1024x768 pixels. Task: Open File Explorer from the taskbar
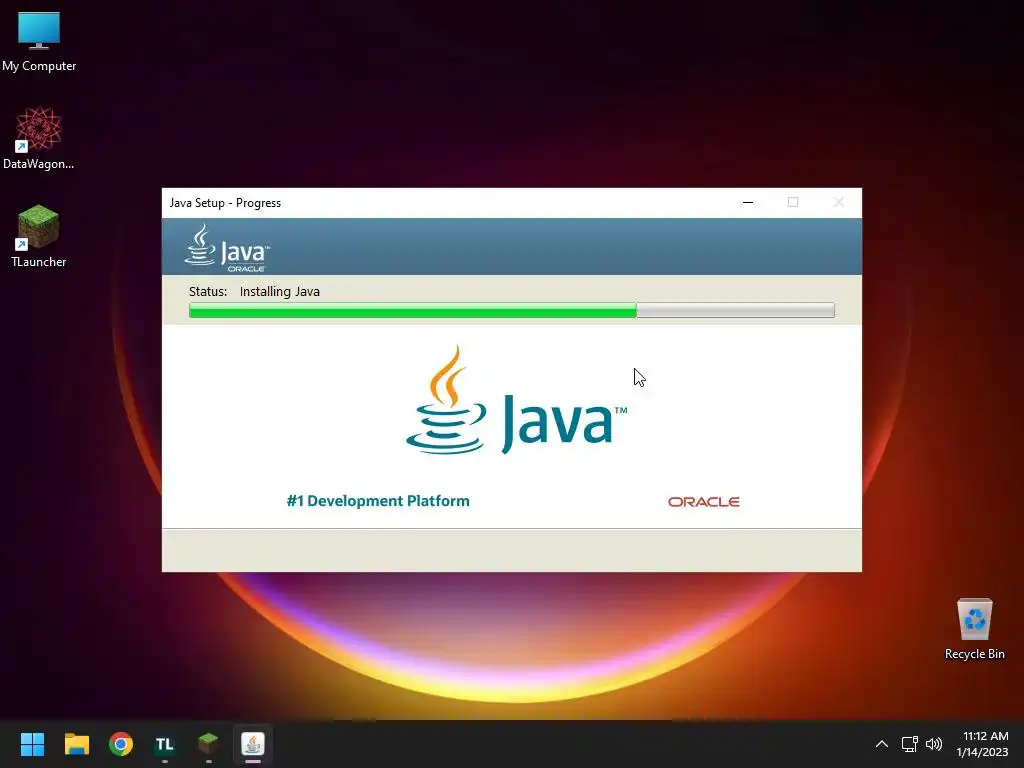click(76, 744)
